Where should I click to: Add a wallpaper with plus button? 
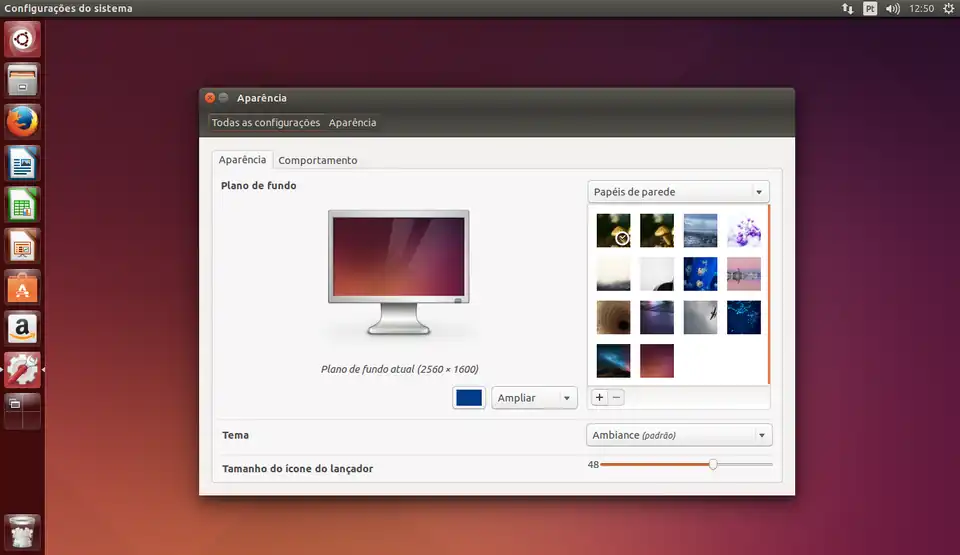[599, 398]
